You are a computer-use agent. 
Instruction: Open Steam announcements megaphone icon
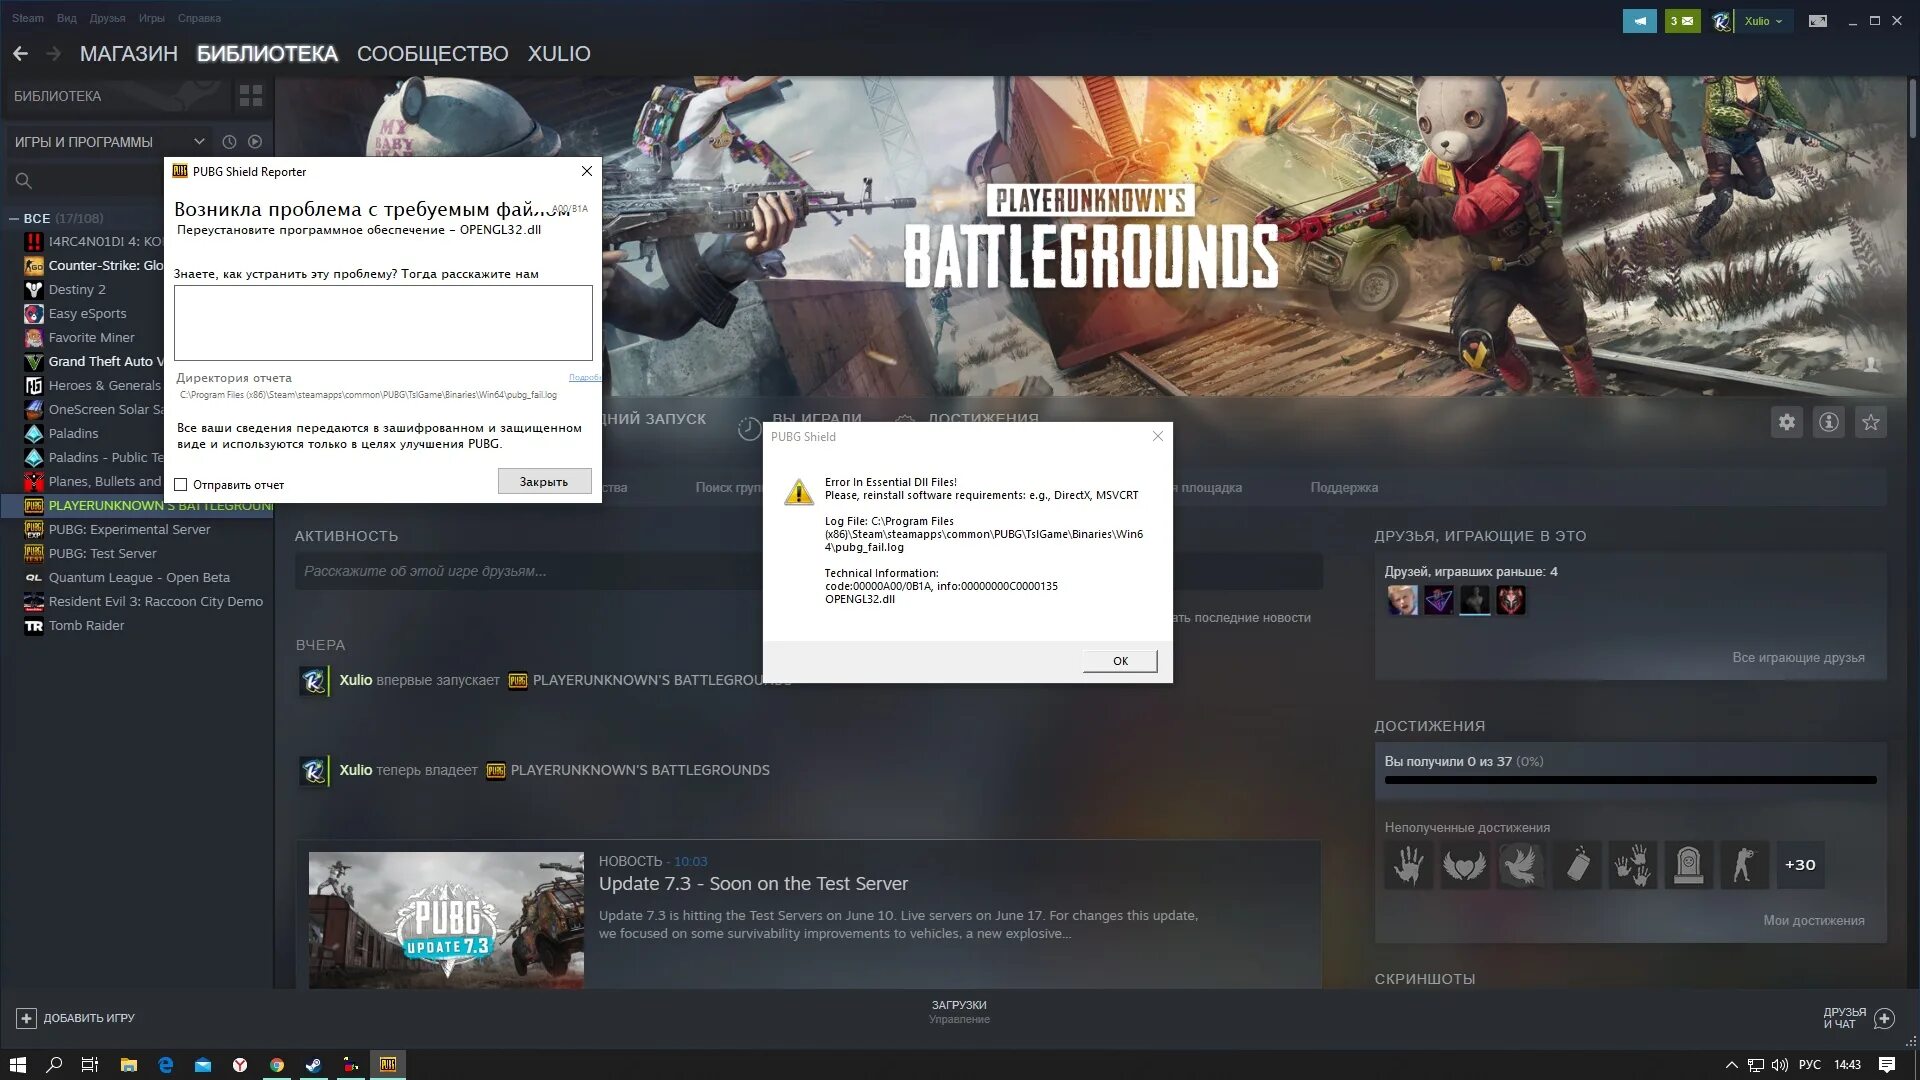click(1639, 21)
